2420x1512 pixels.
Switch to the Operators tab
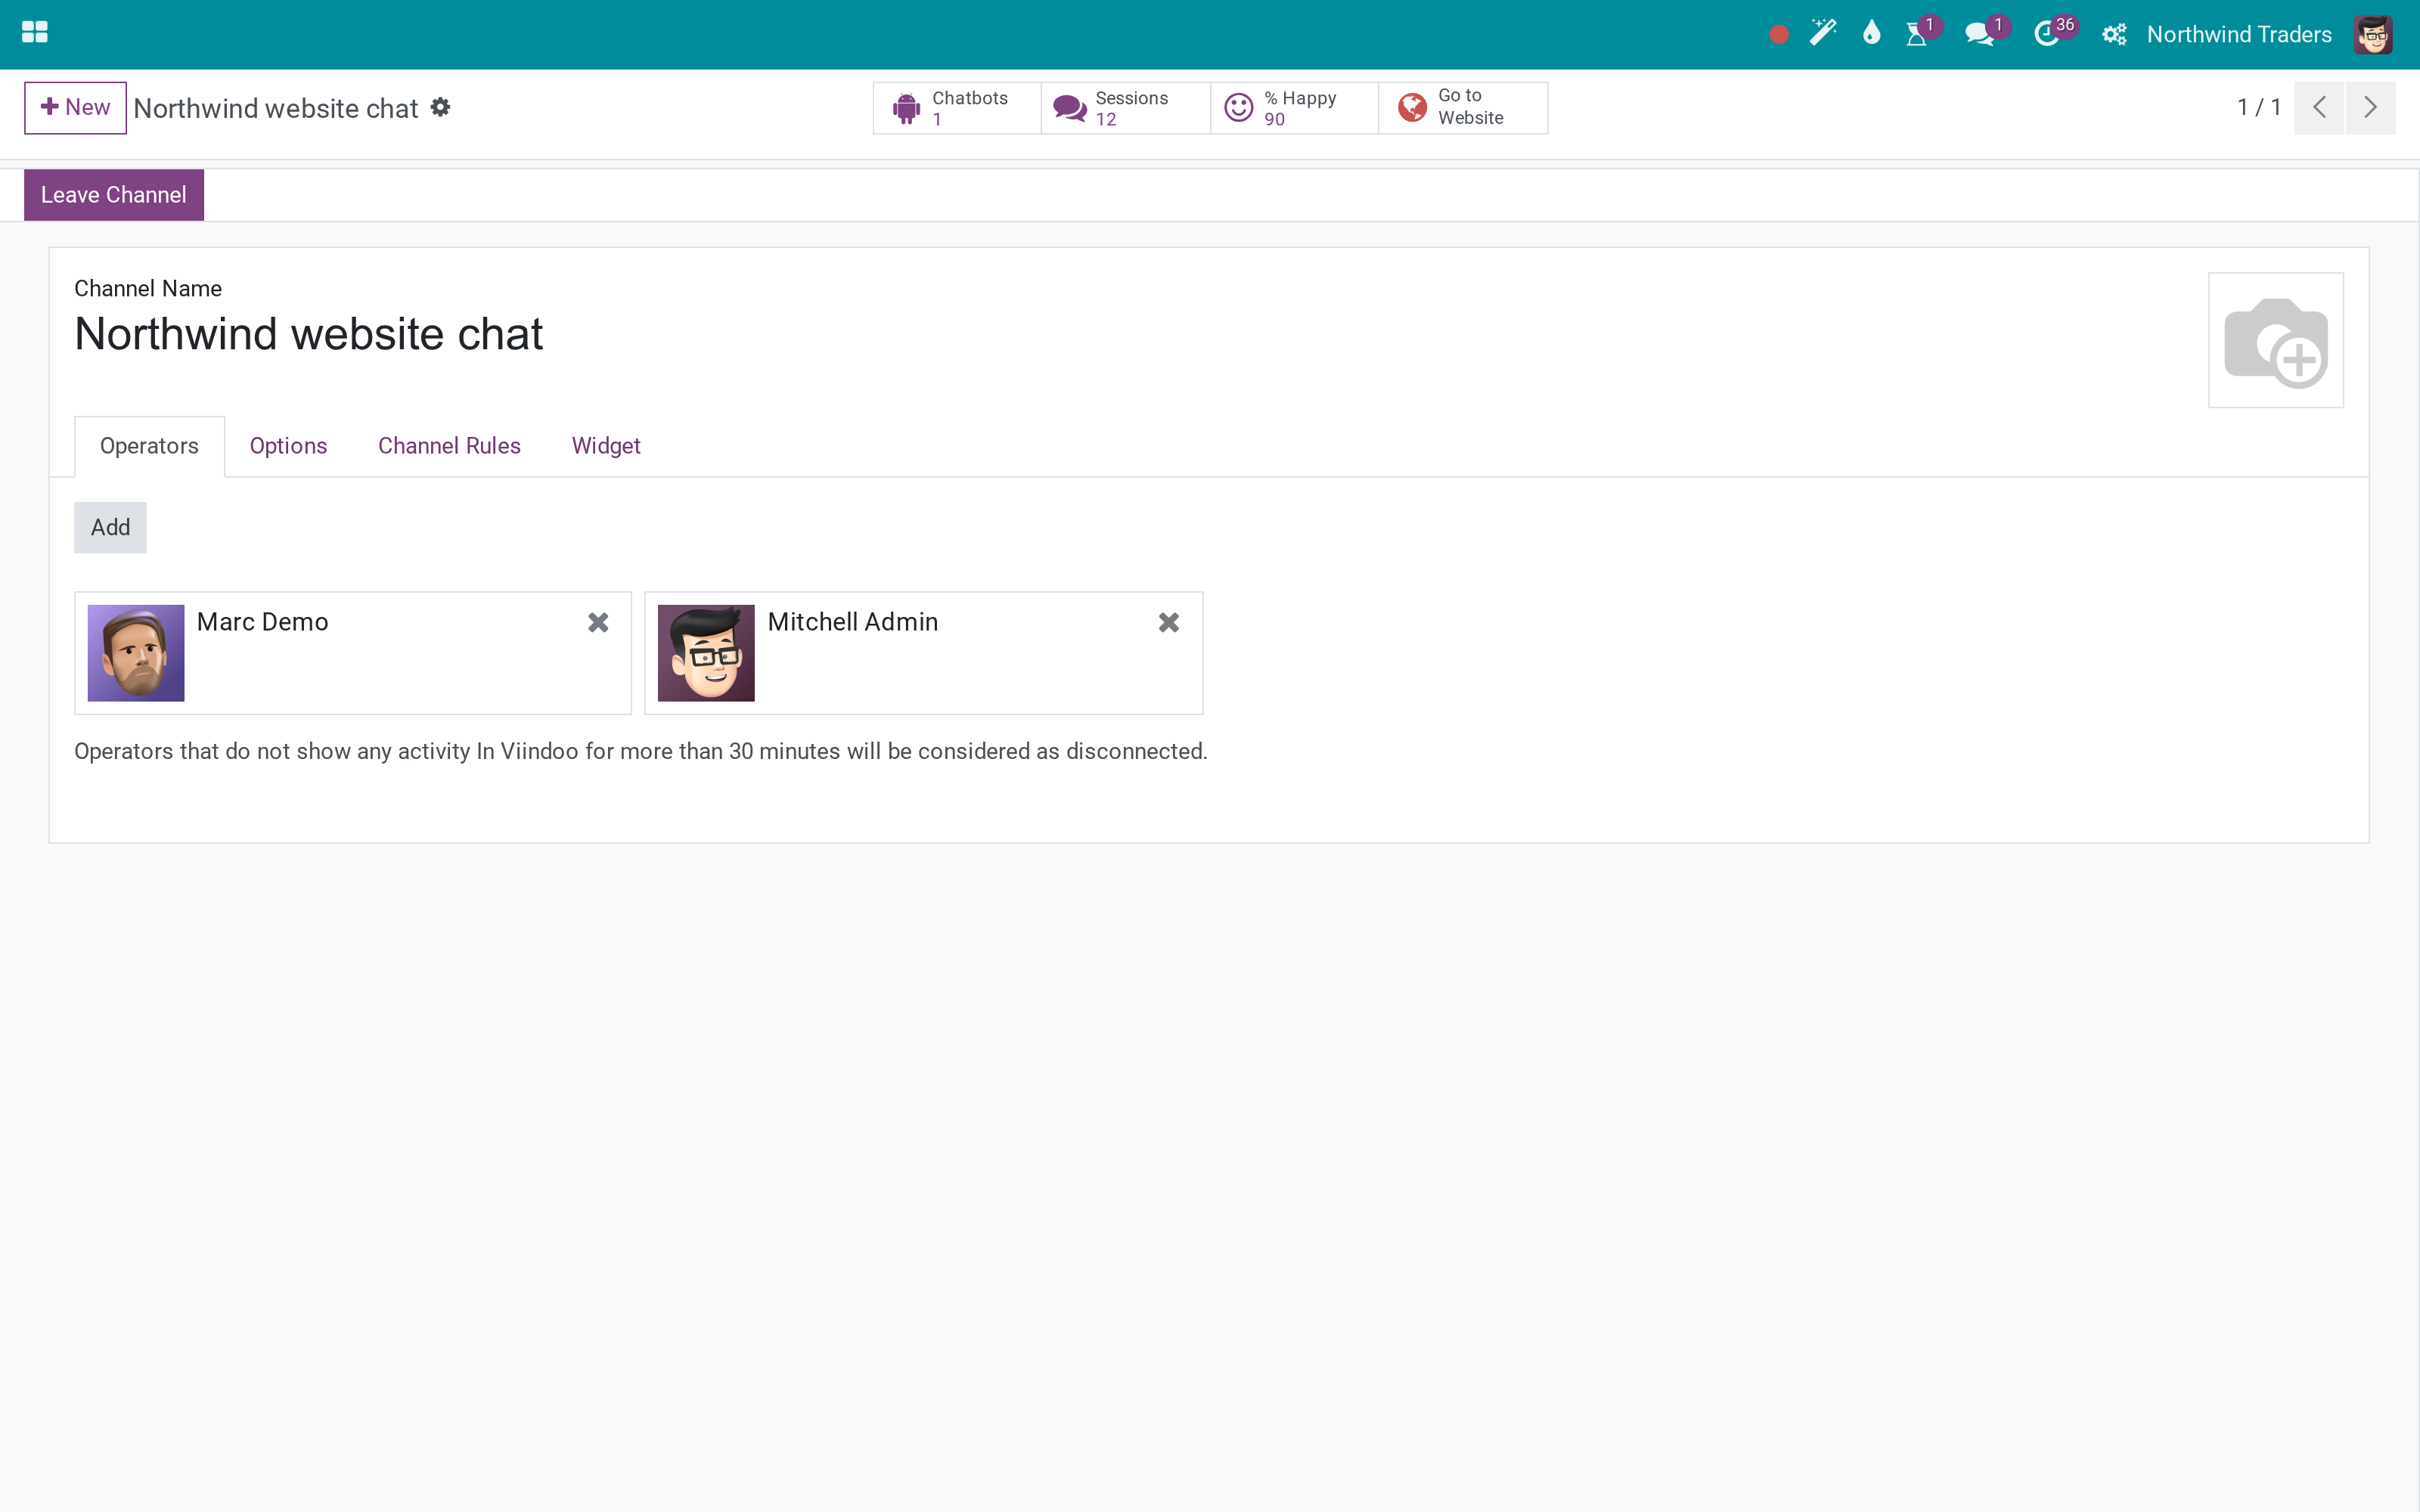(x=150, y=446)
